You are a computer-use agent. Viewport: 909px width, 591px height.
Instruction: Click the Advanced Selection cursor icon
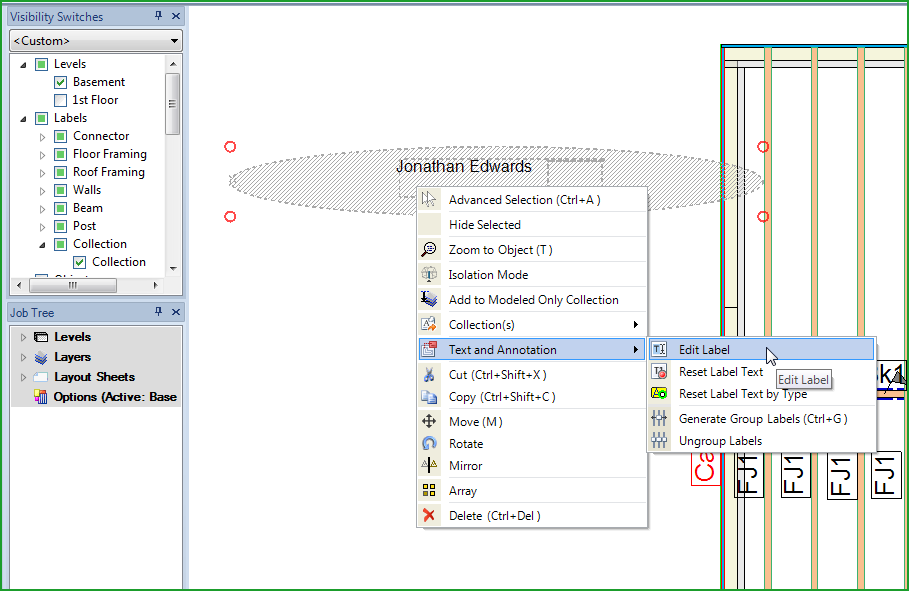(429, 200)
